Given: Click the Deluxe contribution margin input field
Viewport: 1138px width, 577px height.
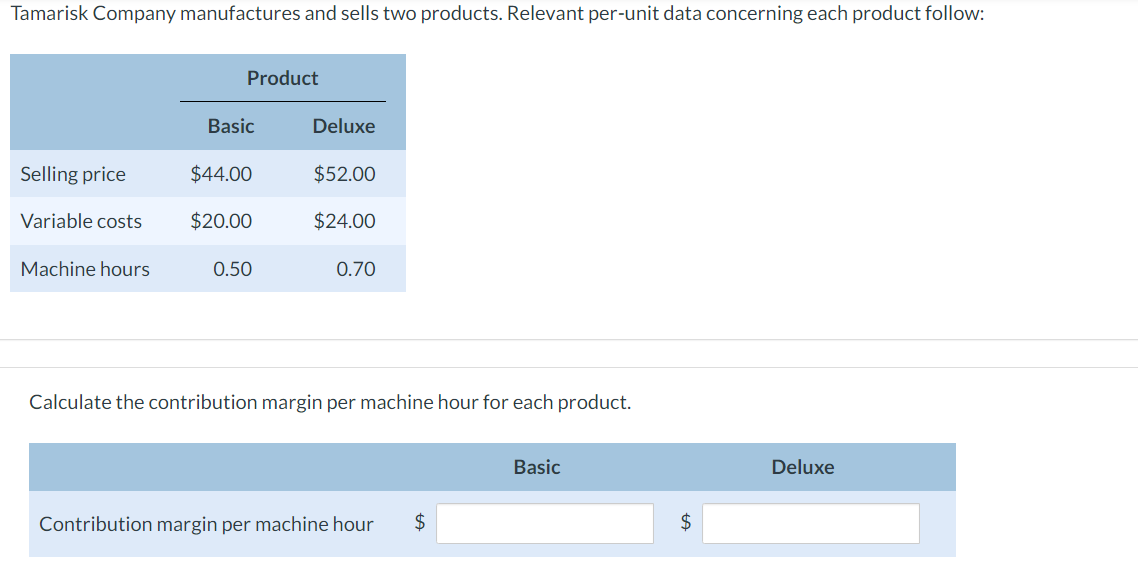Looking at the screenshot, I should coord(811,523).
